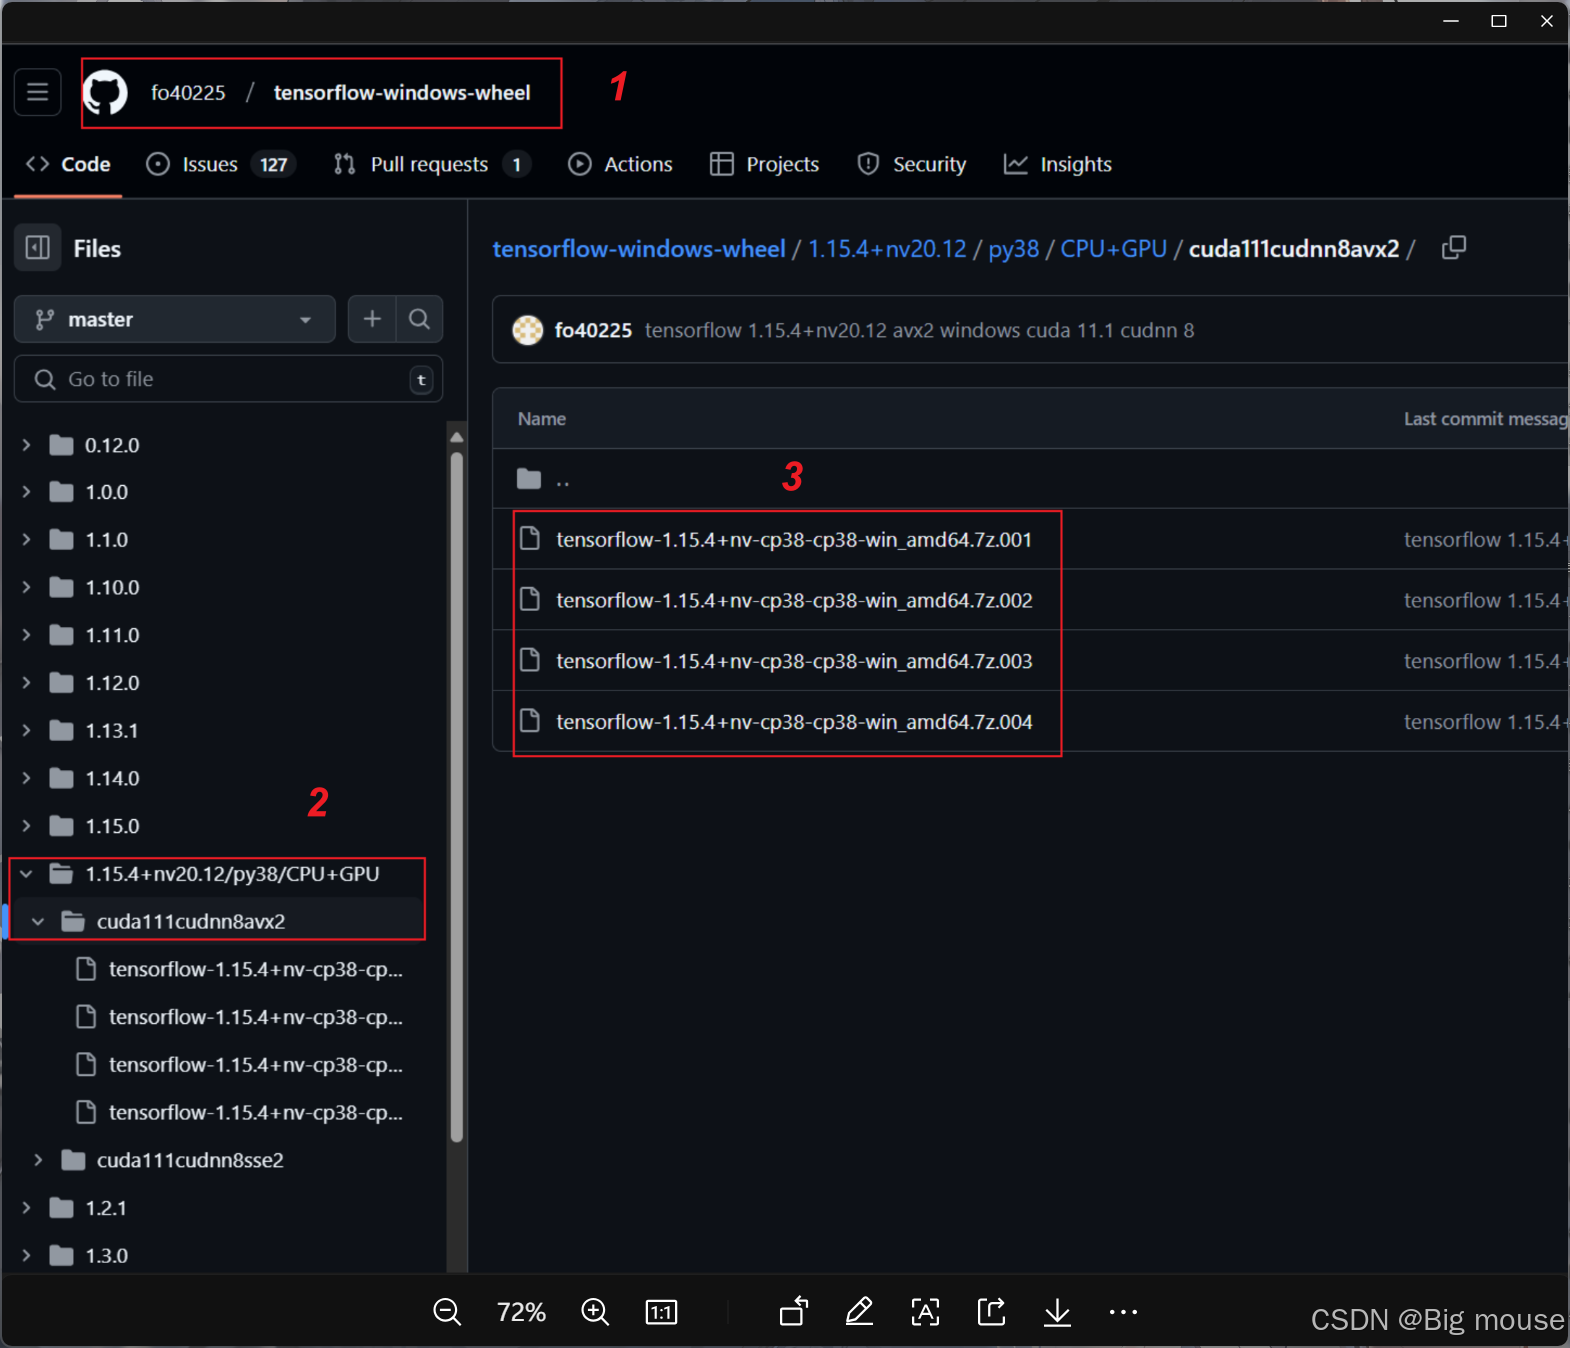This screenshot has height=1348, width=1570.
Task: Expand the cuda111cudnn8sse2 folder chevron
Action: click(38, 1160)
